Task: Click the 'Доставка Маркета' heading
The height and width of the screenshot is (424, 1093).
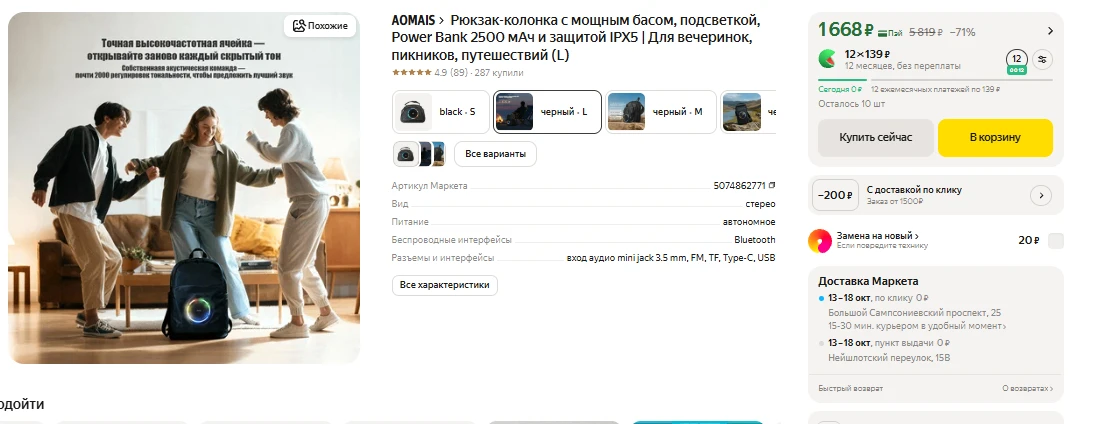Action: (868, 281)
